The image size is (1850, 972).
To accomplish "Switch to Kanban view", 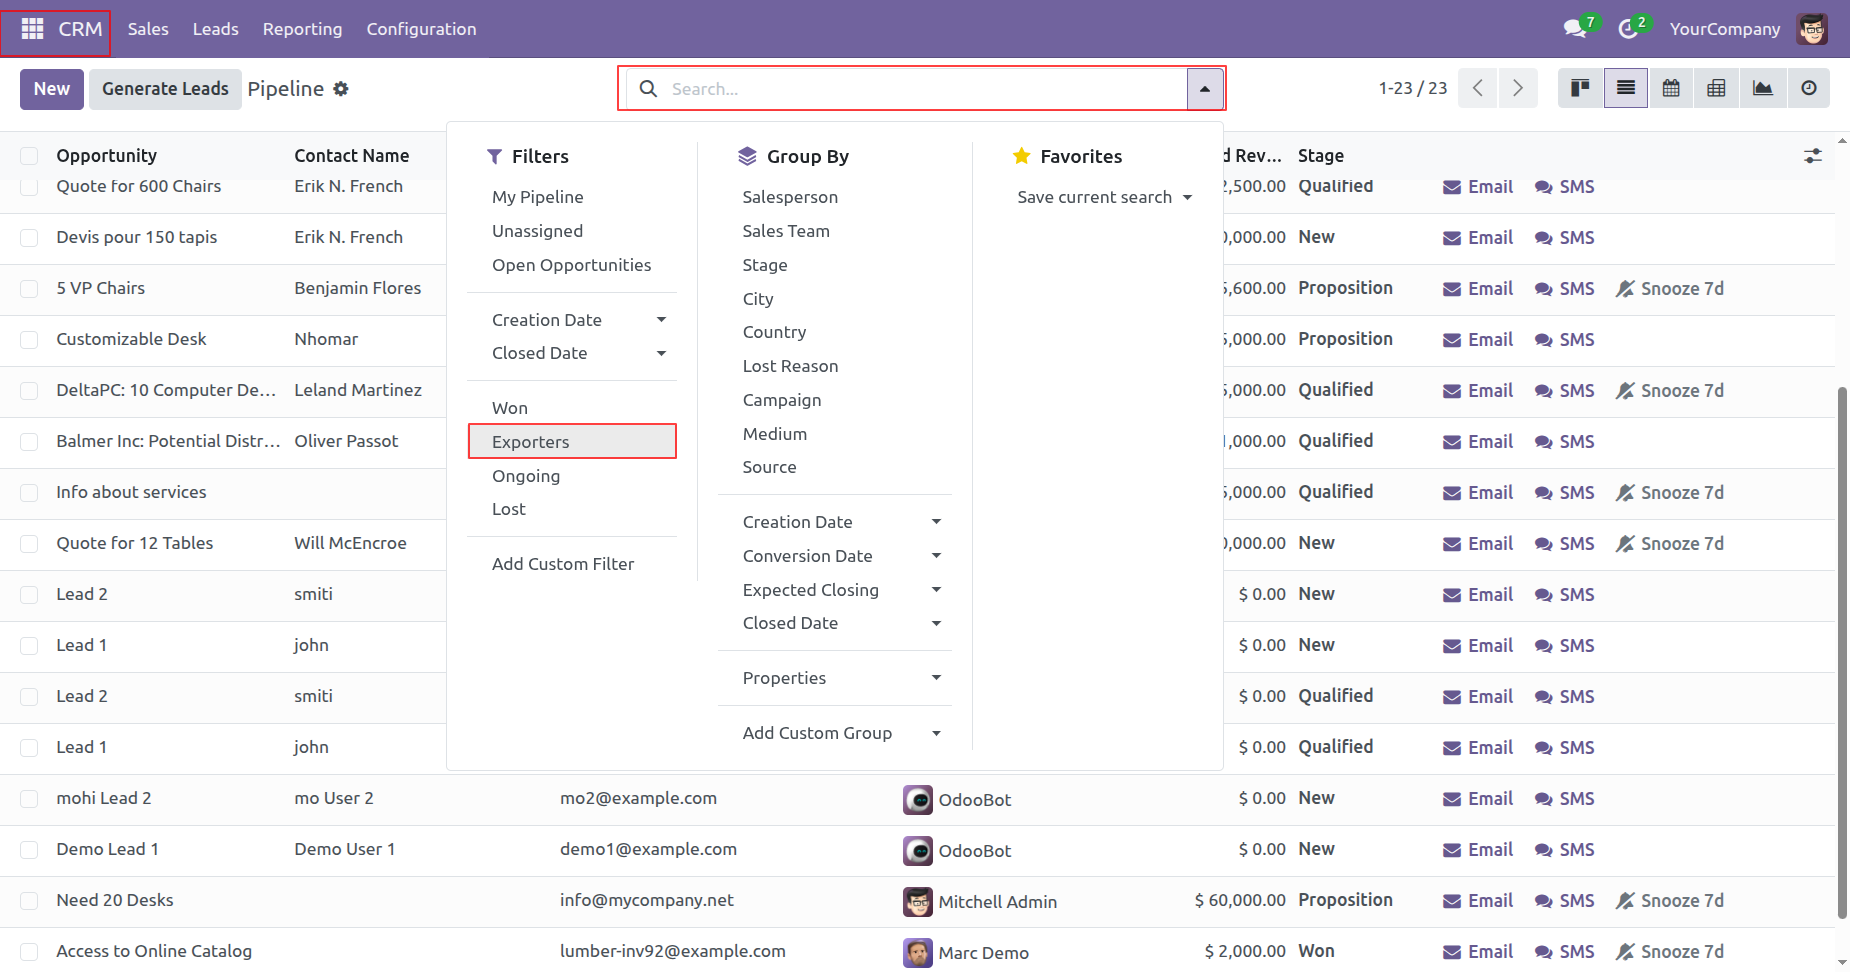I will (x=1580, y=88).
